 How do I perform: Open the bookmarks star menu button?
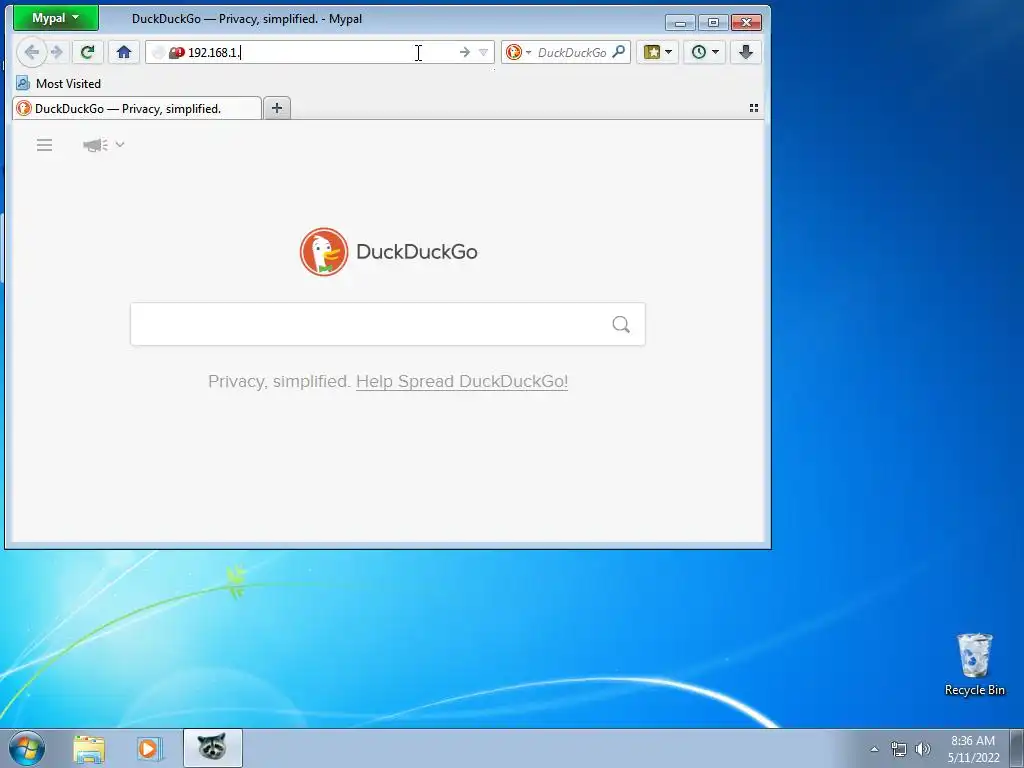tap(652, 52)
